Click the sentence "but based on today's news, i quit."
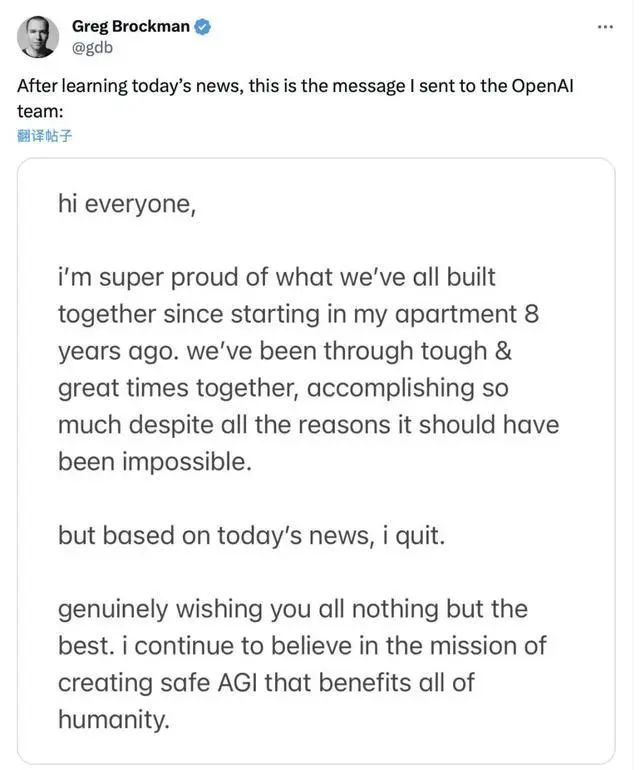The height and width of the screenshot is (770, 640). click(x=251, y=535)
